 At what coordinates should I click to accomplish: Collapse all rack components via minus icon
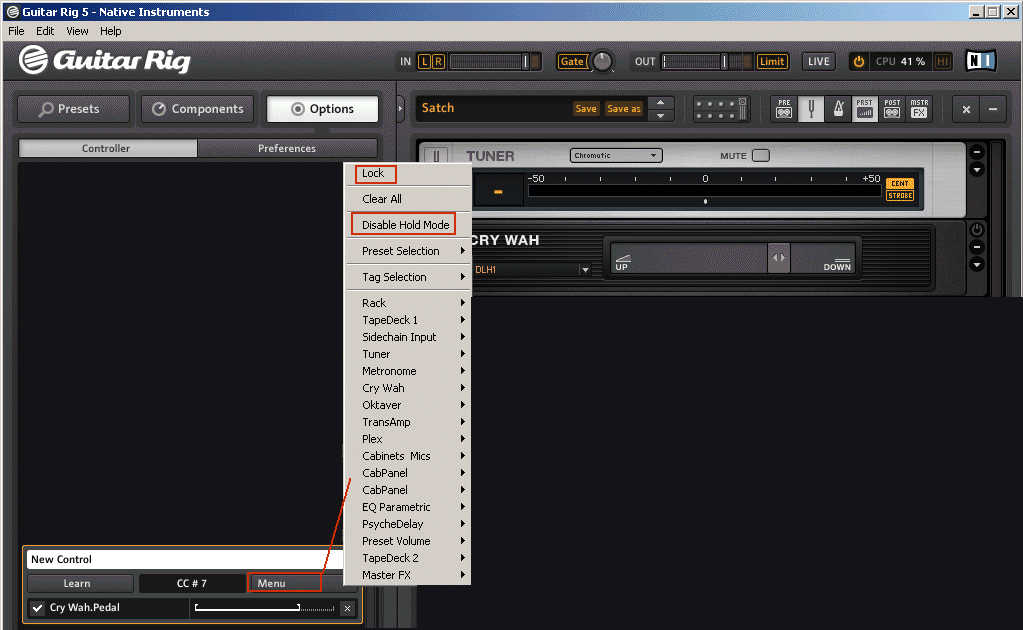[x=993, y=110]
